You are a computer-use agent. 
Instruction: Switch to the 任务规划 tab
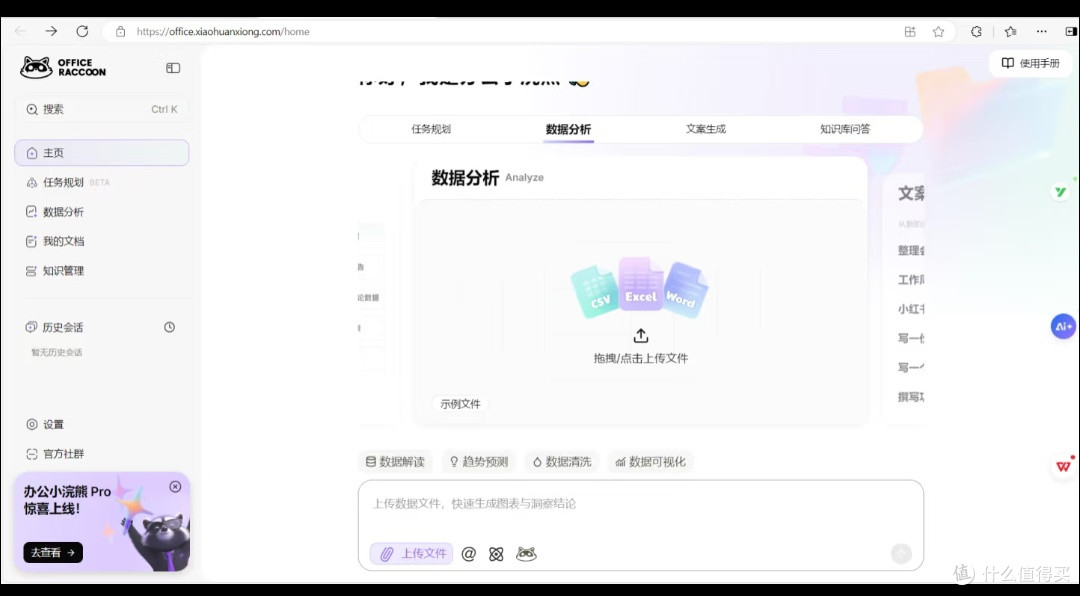tap(431, 129)
